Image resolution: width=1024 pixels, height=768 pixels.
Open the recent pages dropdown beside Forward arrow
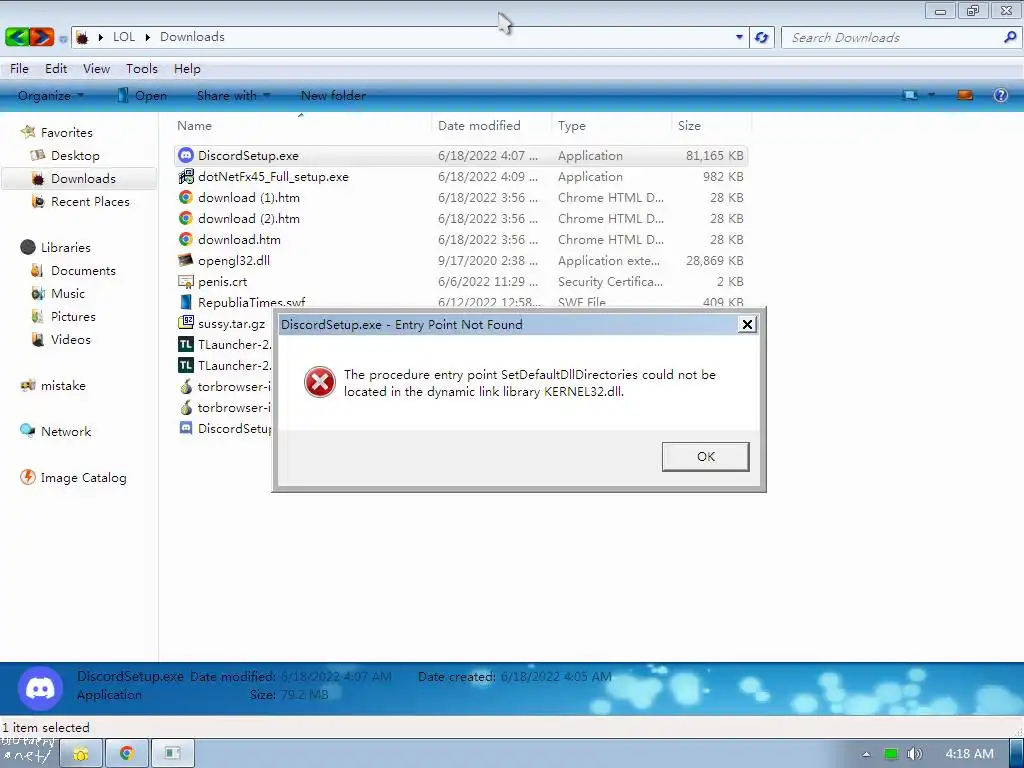click(63, 39)
